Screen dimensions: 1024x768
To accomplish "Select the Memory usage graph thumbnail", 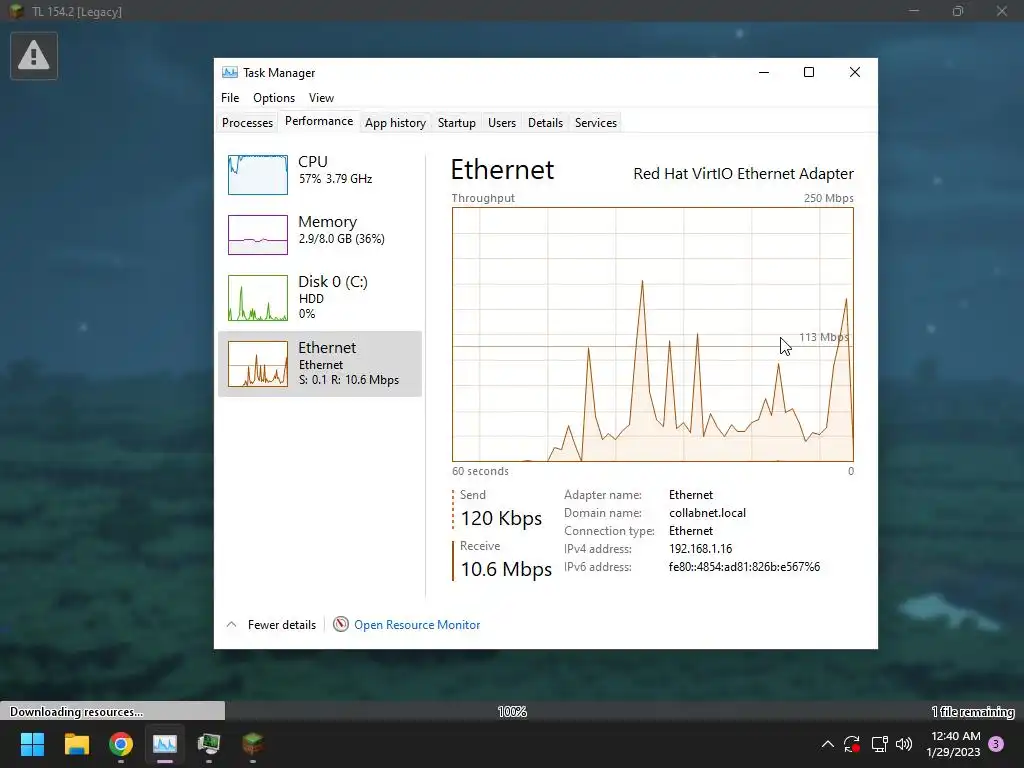I will [258, 234].
